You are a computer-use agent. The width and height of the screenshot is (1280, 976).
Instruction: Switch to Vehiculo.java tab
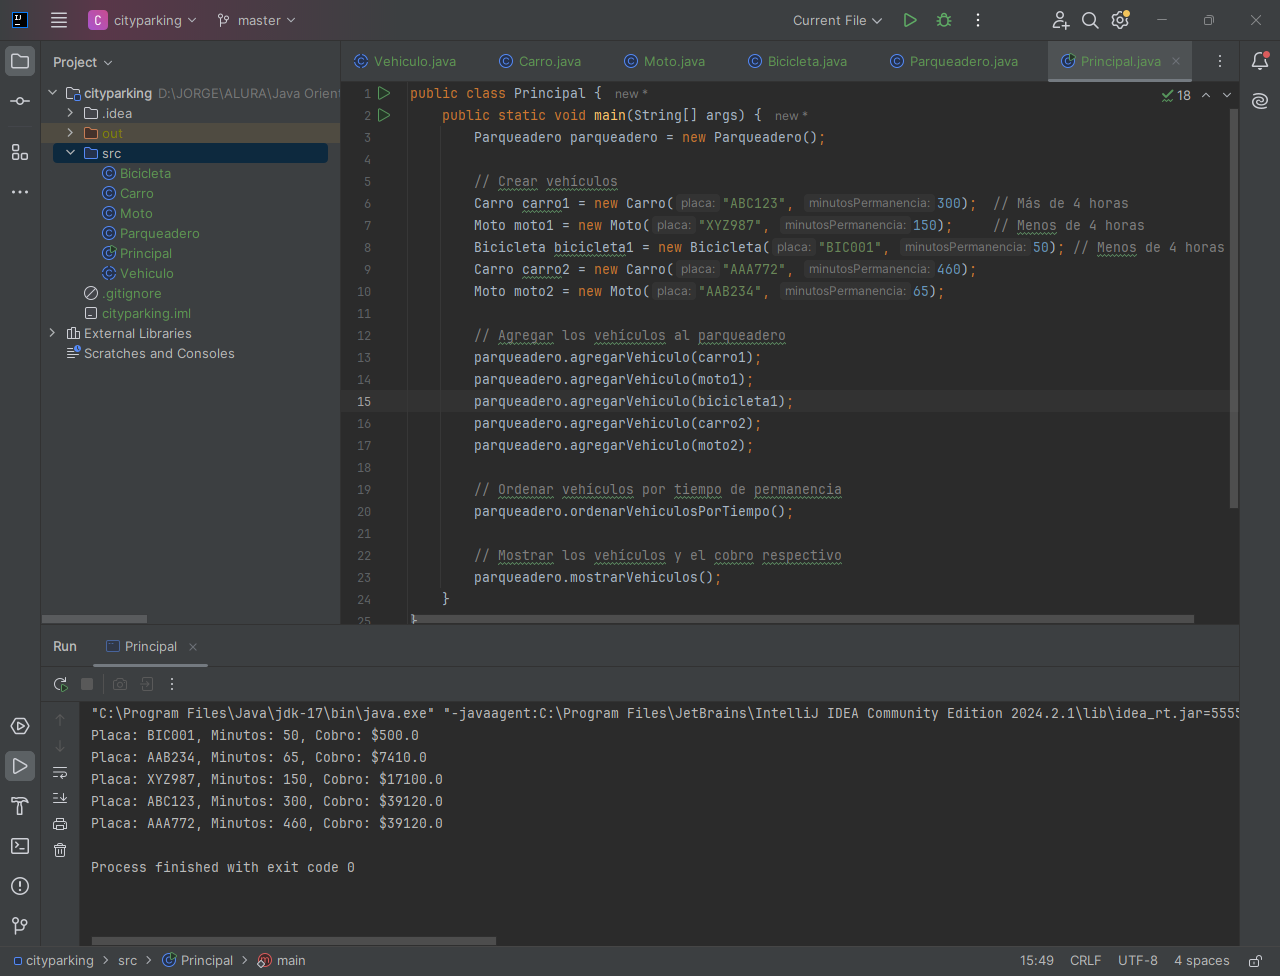[x=404, y=61]
